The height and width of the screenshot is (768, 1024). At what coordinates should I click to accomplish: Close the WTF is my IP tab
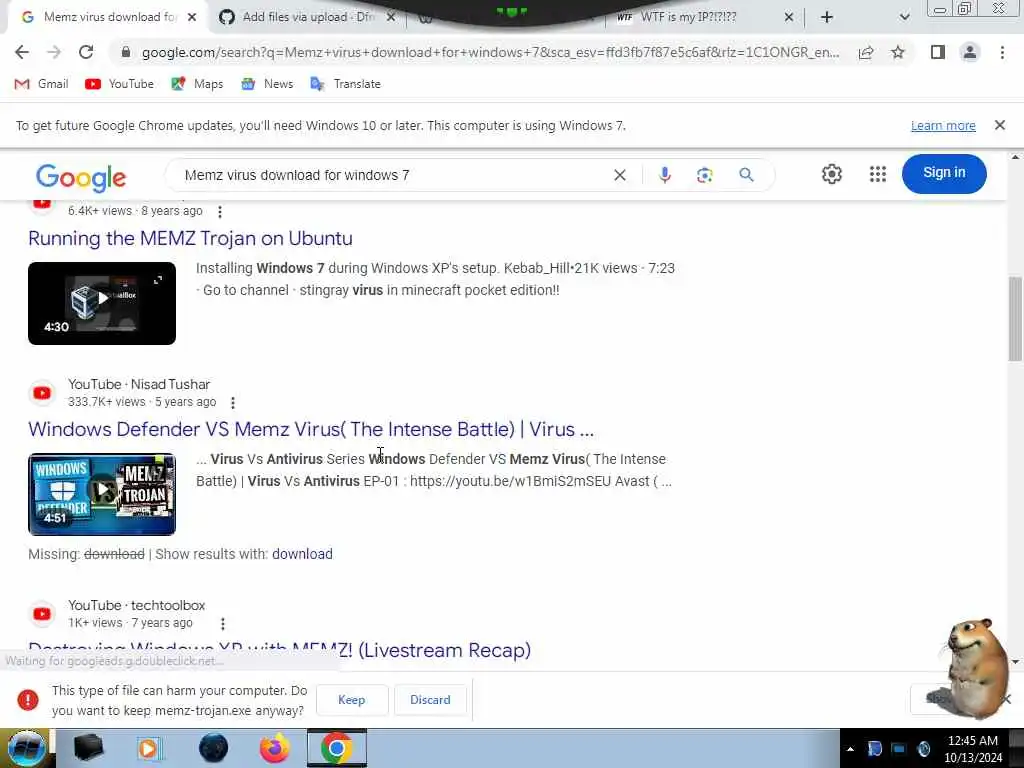tap(788, 17)
